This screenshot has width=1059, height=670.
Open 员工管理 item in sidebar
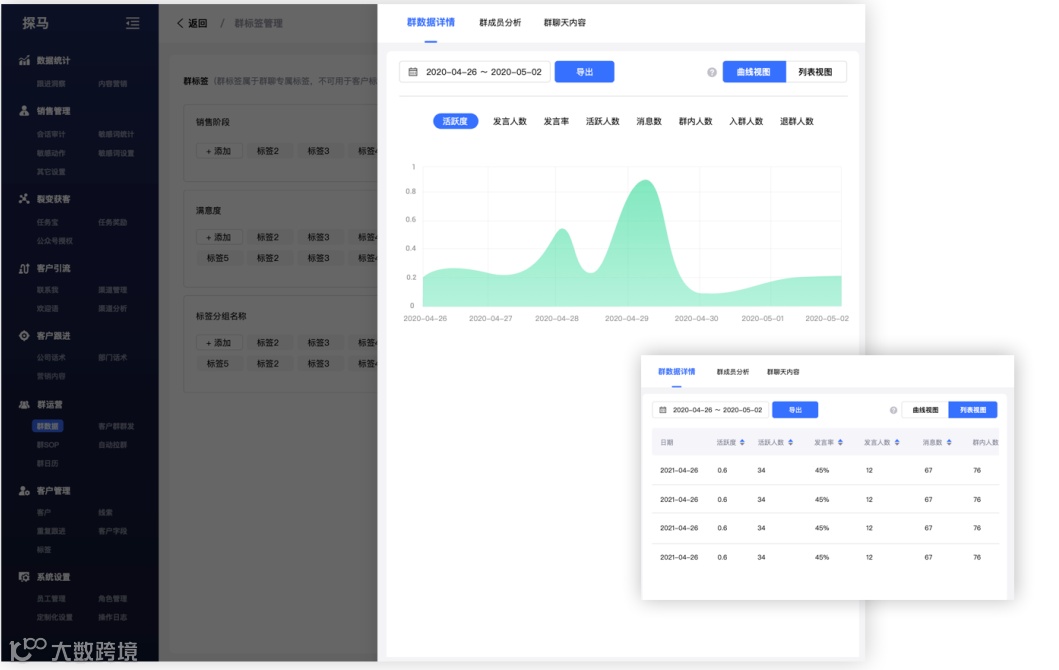click(x=51, y=598)
